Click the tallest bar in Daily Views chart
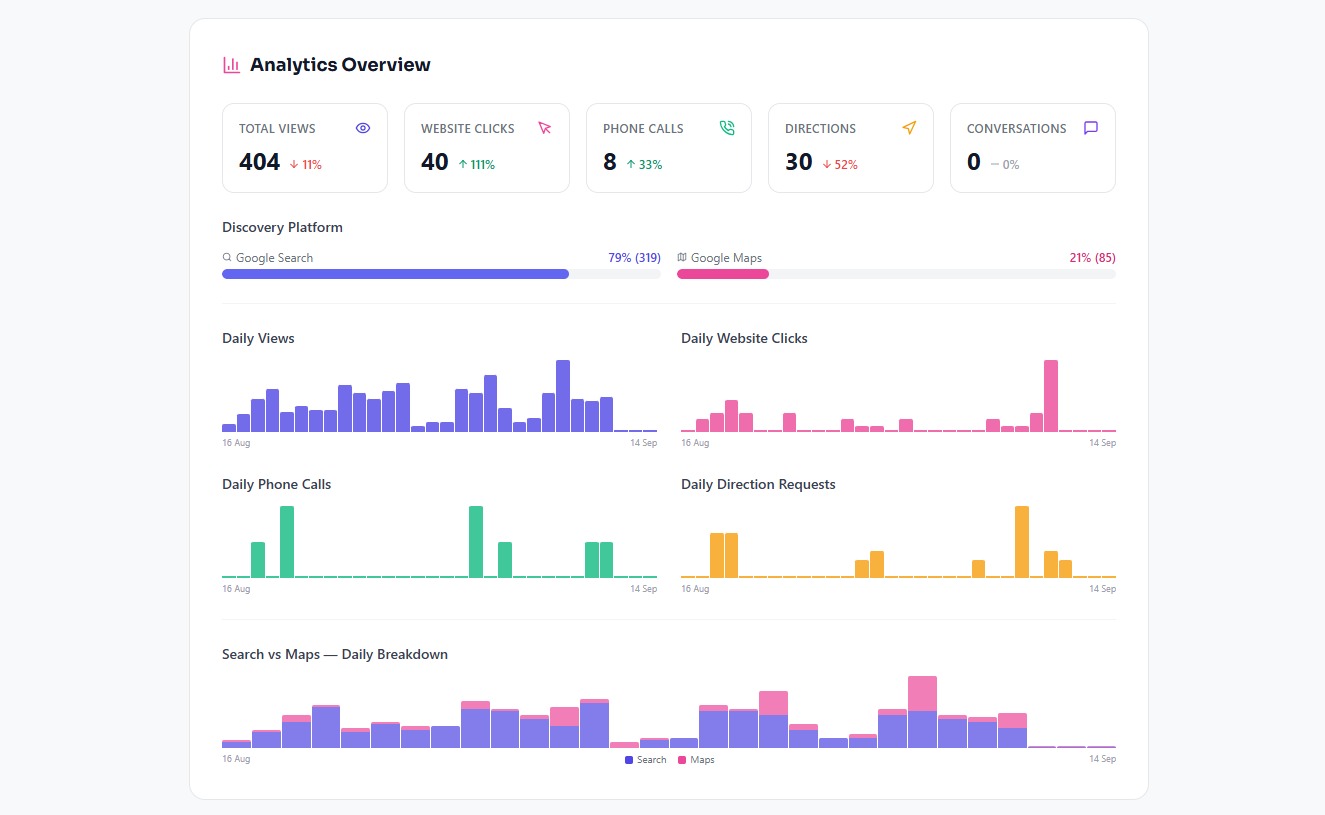The image size is (1325, 815). 563,396
